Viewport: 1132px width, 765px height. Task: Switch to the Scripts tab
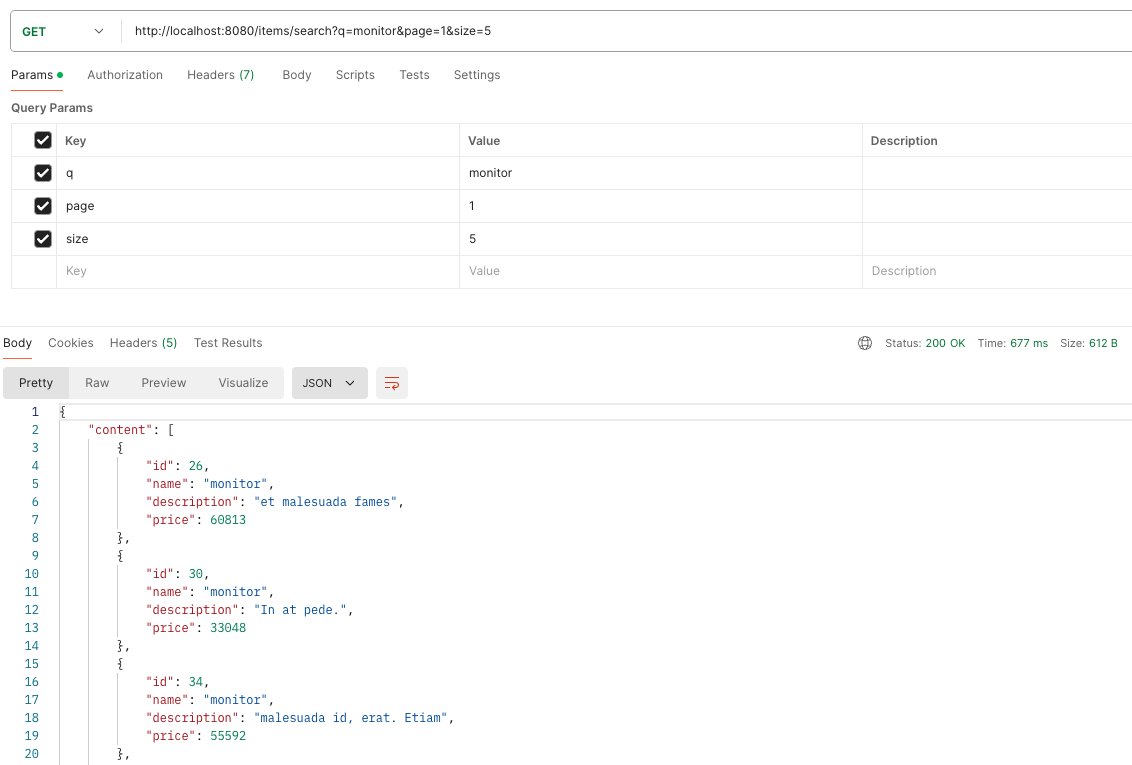pos(355,75)
